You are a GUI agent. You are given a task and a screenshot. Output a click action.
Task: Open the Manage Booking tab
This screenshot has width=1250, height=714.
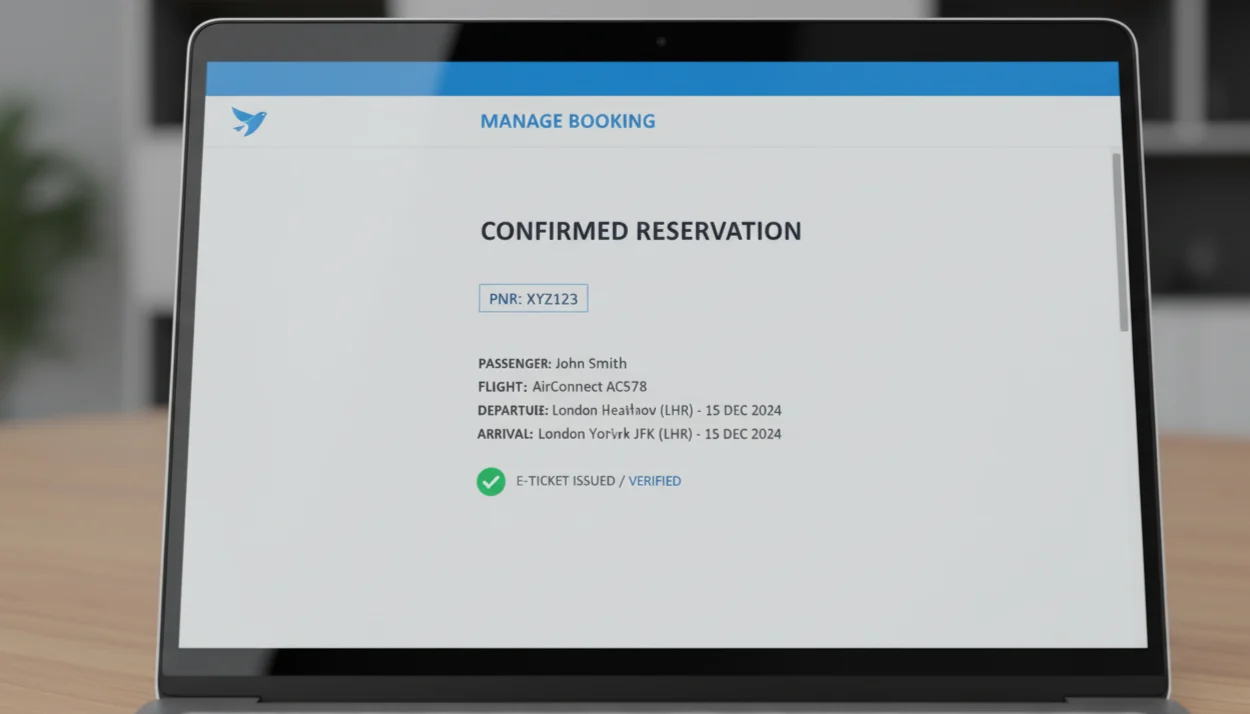[567, 121]
